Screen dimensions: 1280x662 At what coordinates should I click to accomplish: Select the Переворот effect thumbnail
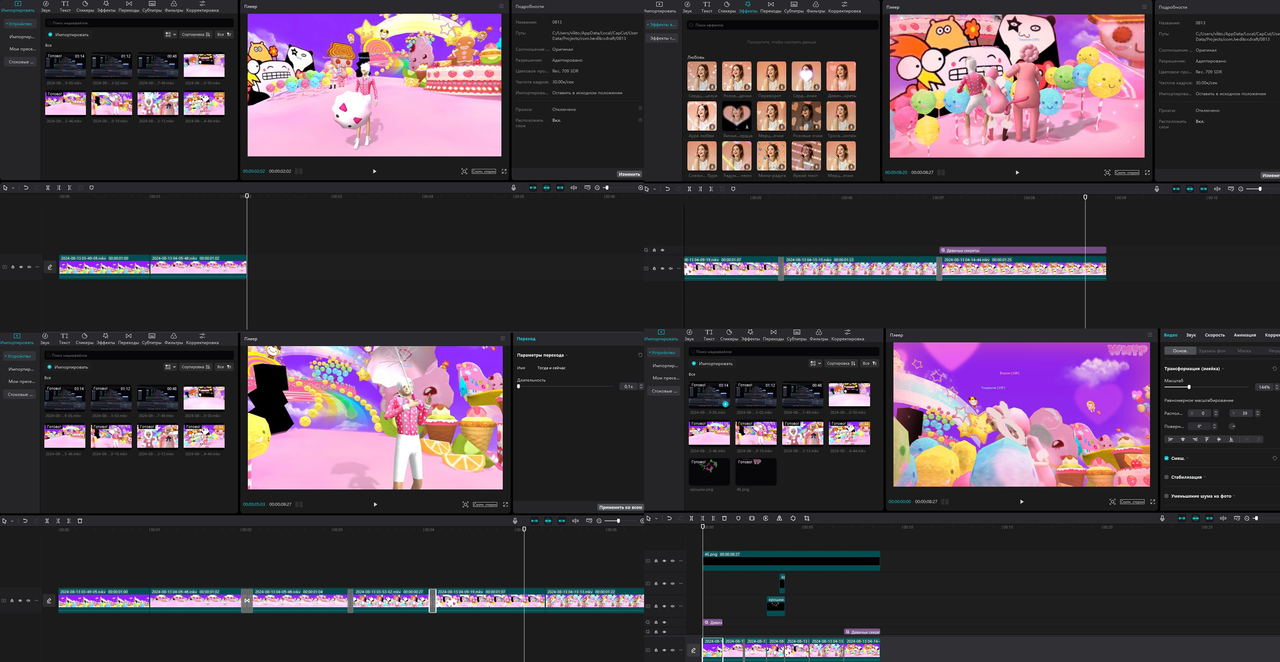point(771,76)
